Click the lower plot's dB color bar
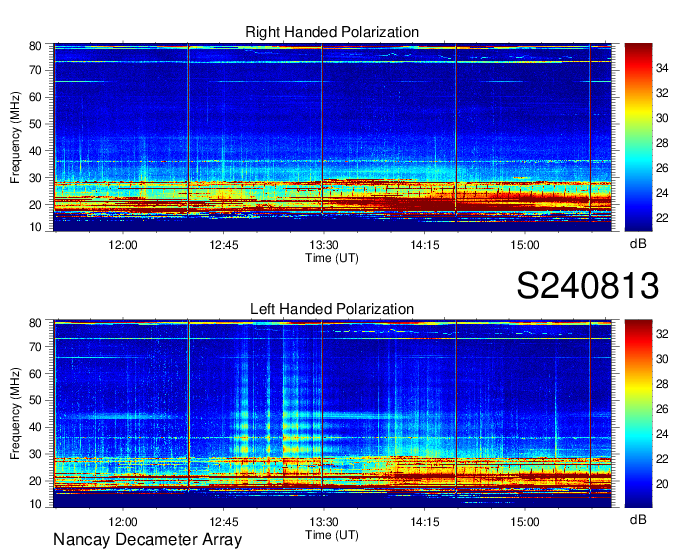680x552 pixels. [x=638, y=414]
